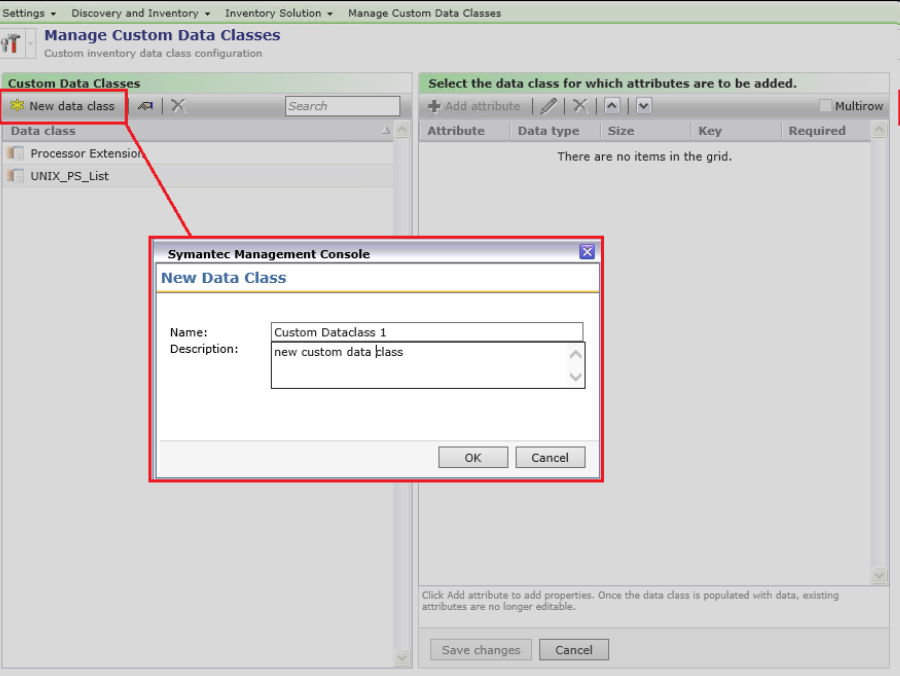Click scroll up arrow in attributes grid
The width and height of the screenshot is (900, 676).
[x=879, y=130]
